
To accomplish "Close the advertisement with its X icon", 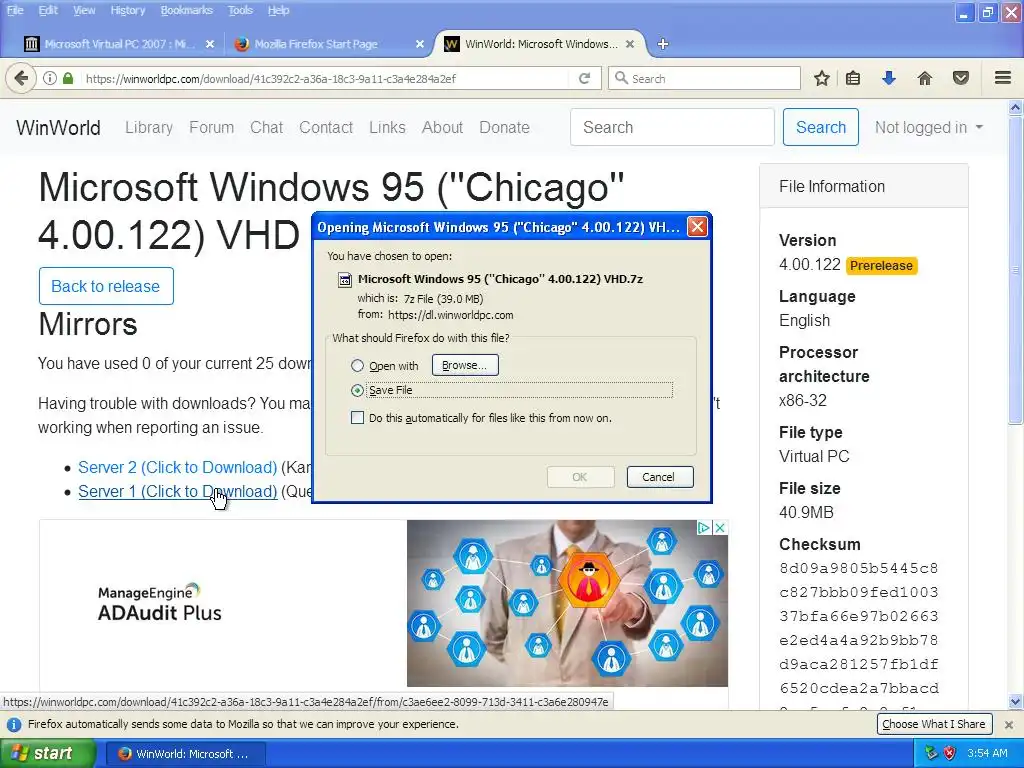I will [x=720, y=528].
